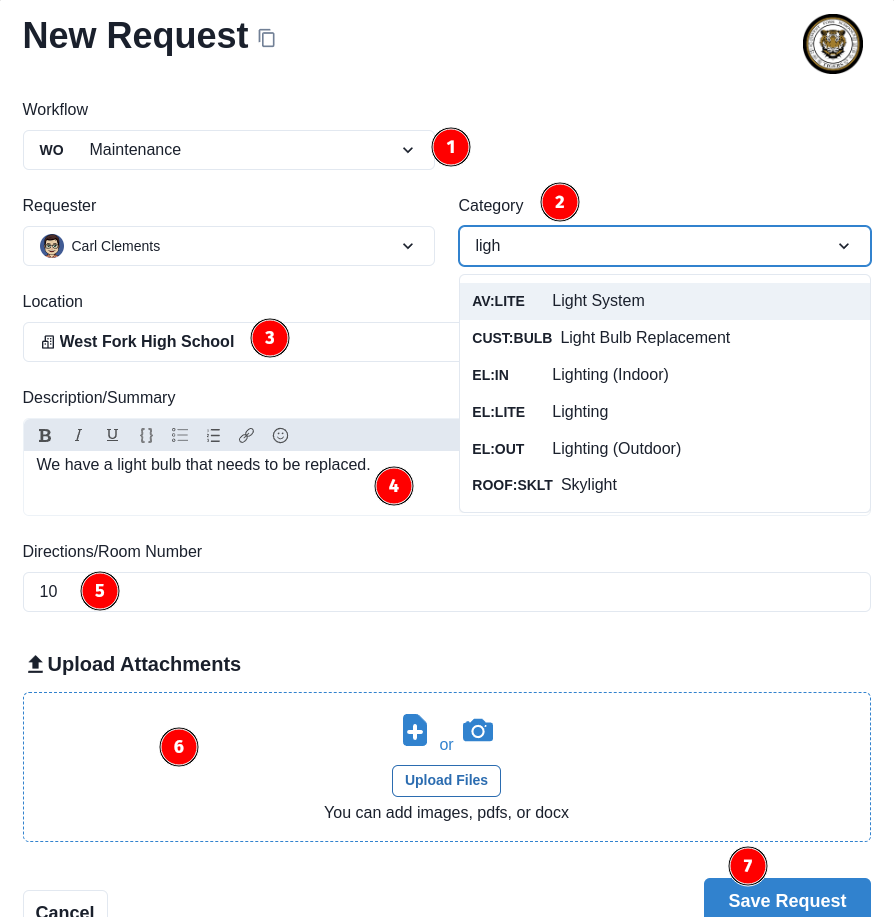This screenshot has height=917, width=894.
Task: Toggle bold formatting in description toolbar
Action: (x=44, y=435)
